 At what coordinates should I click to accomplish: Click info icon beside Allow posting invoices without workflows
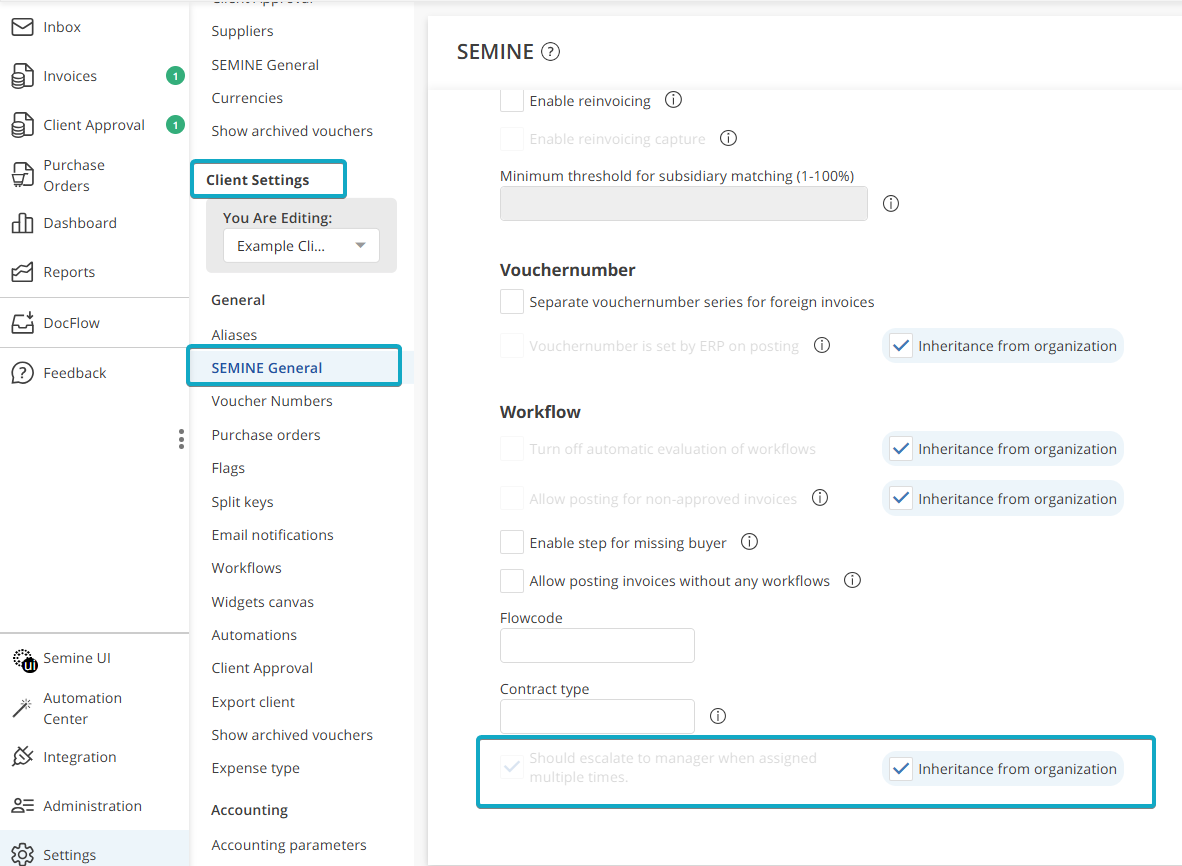[852, 580]
